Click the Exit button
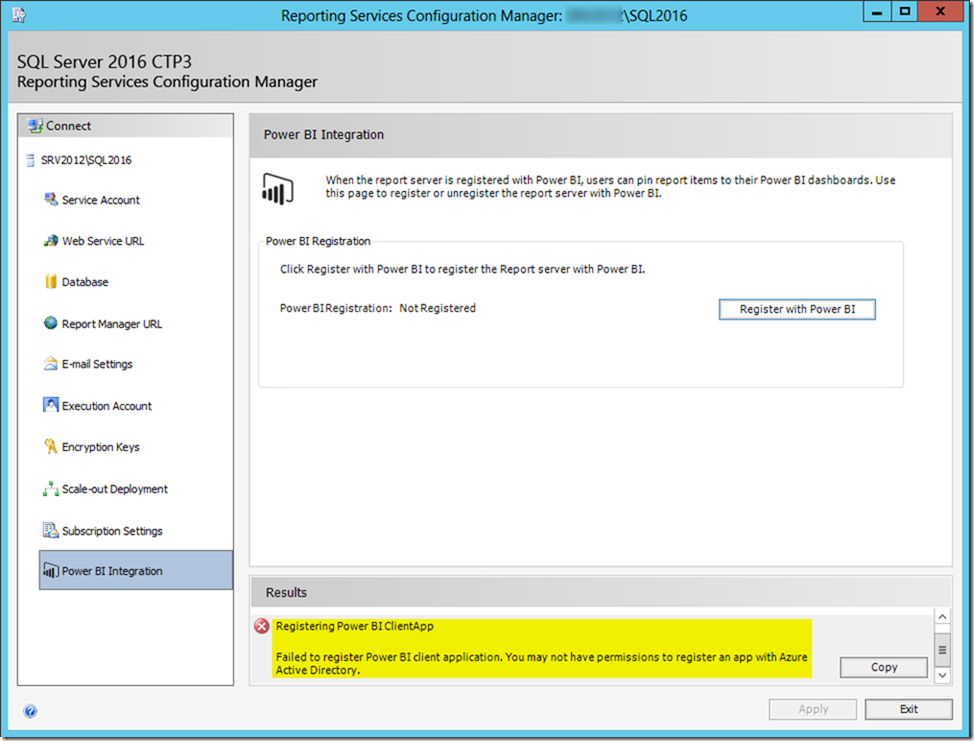The width and height of the screenshot is (974, 741). click(x=908, y=709)
